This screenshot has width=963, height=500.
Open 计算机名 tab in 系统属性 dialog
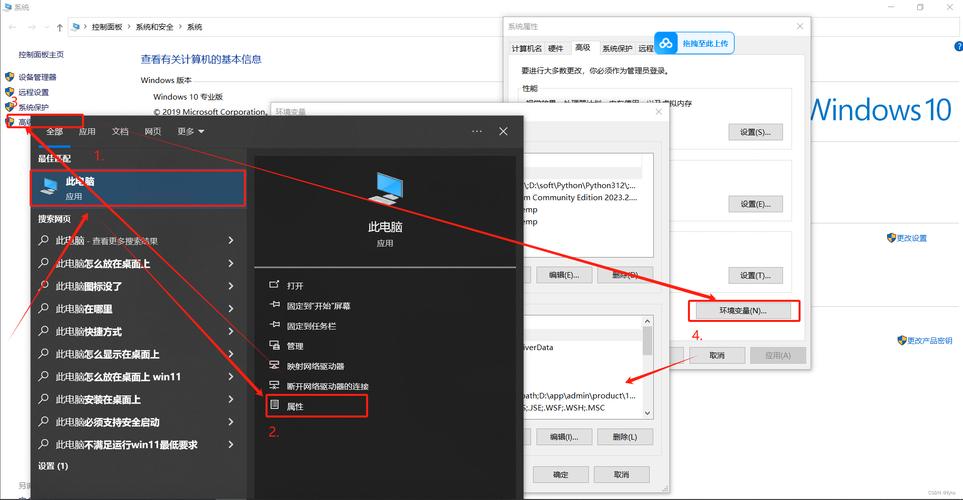pos(526,48)
